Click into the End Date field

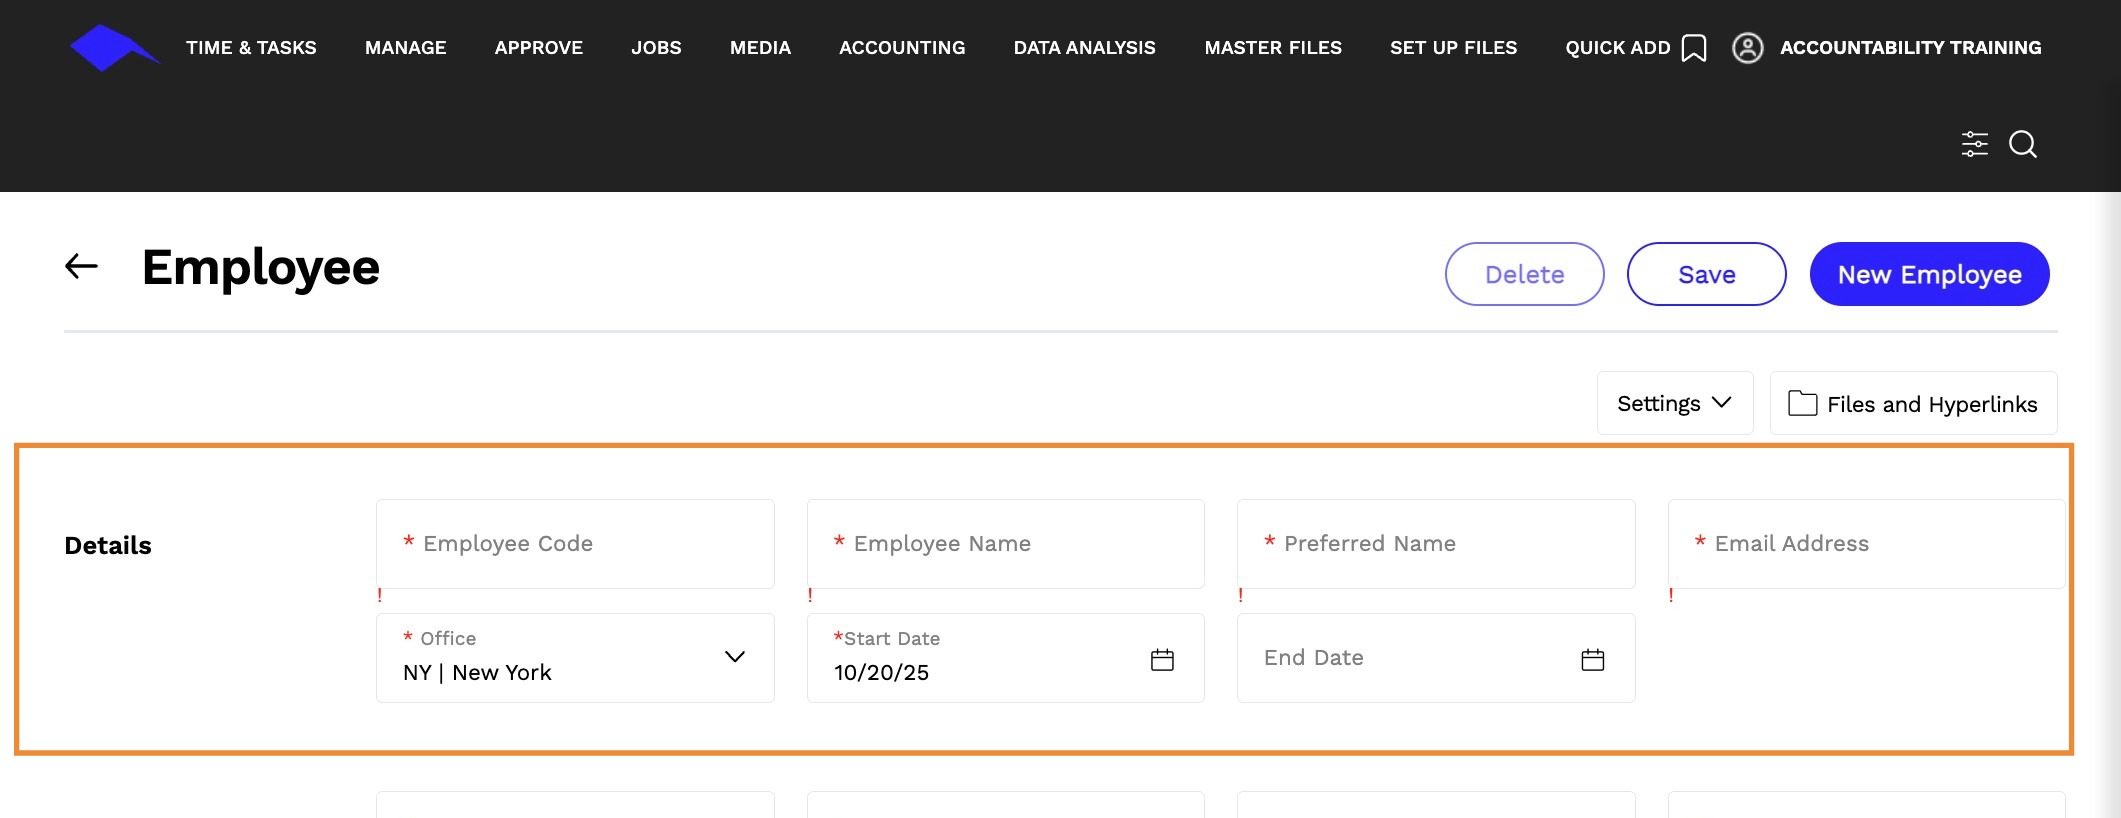(1436, 658)
